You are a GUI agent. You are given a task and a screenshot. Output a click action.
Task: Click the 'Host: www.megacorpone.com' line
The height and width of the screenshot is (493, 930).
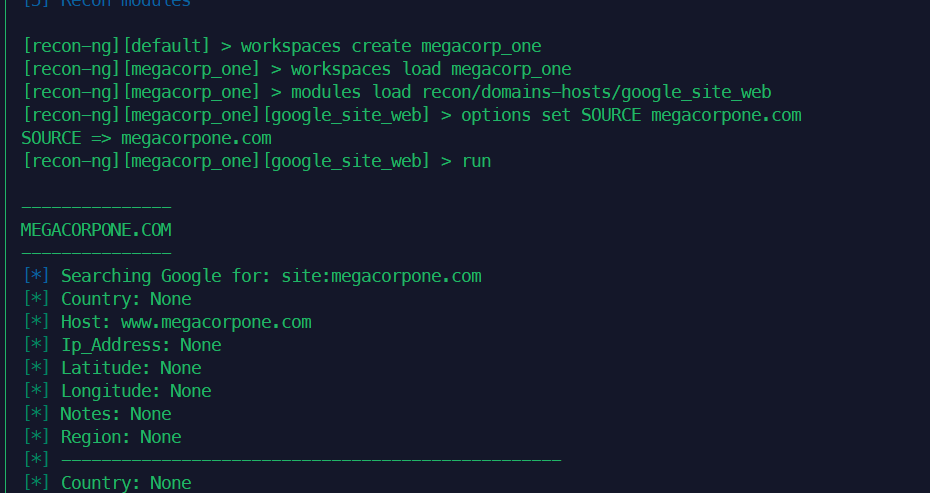[186, 322]
